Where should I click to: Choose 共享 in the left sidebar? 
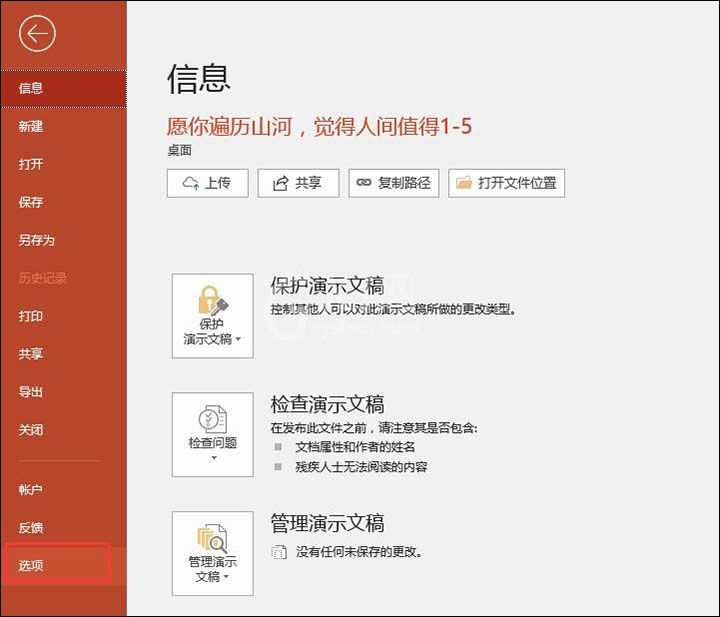[63, 354]
